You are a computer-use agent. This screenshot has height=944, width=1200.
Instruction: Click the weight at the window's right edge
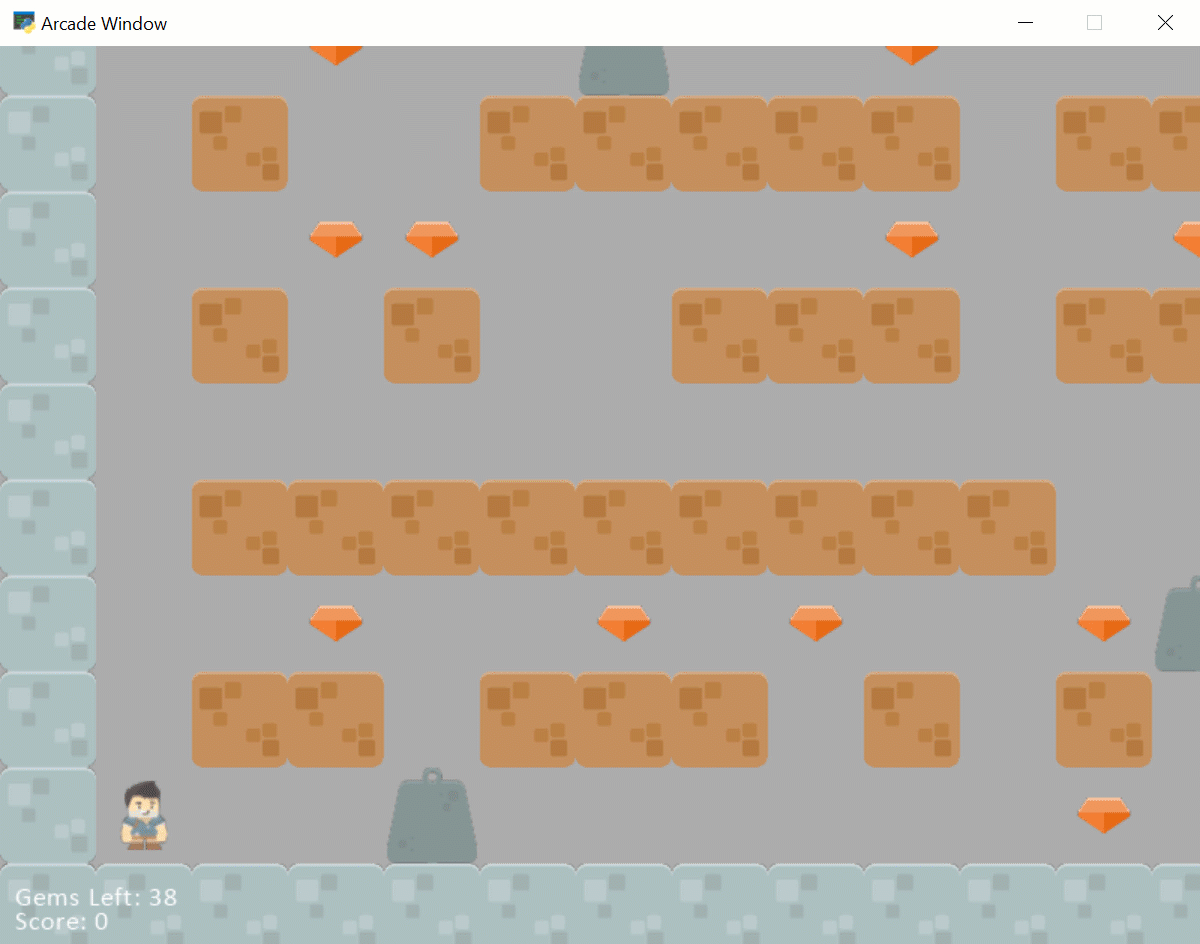1180,627
